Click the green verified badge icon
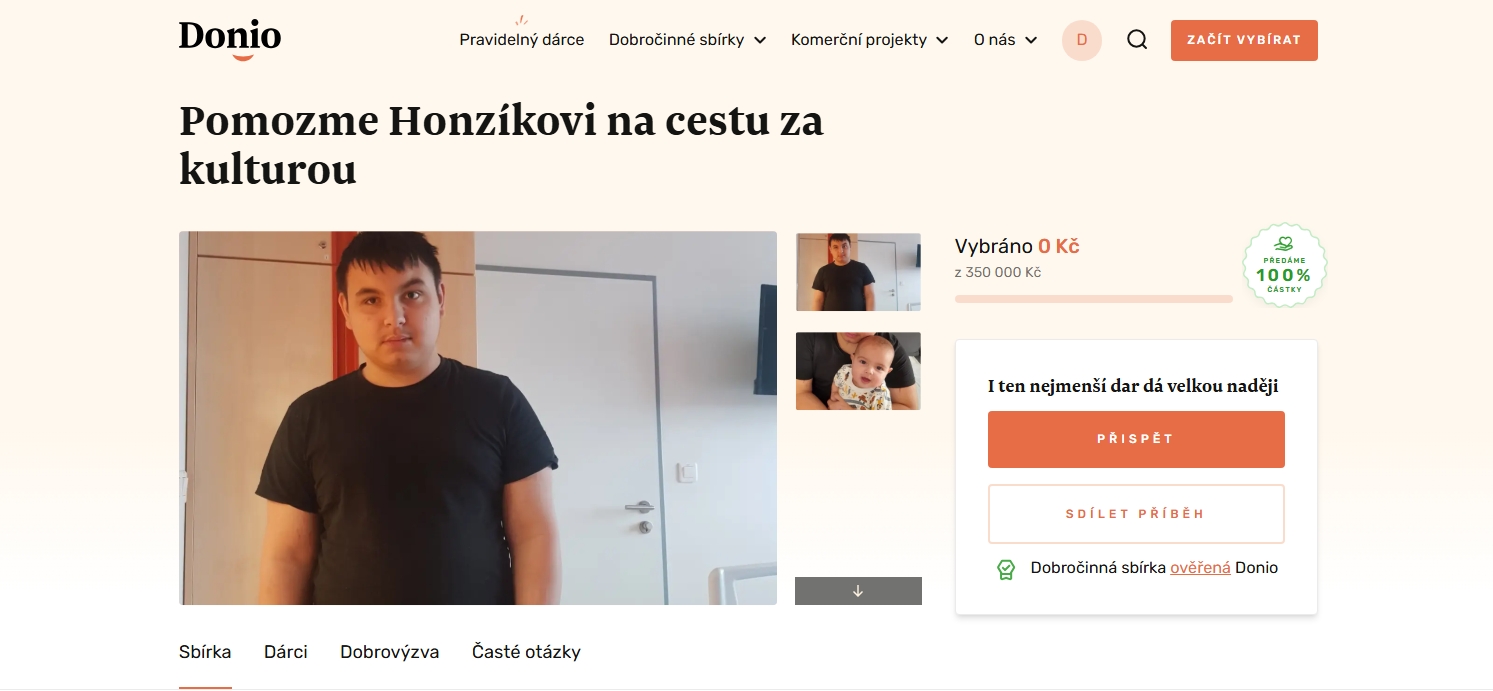 (1006, 569)
